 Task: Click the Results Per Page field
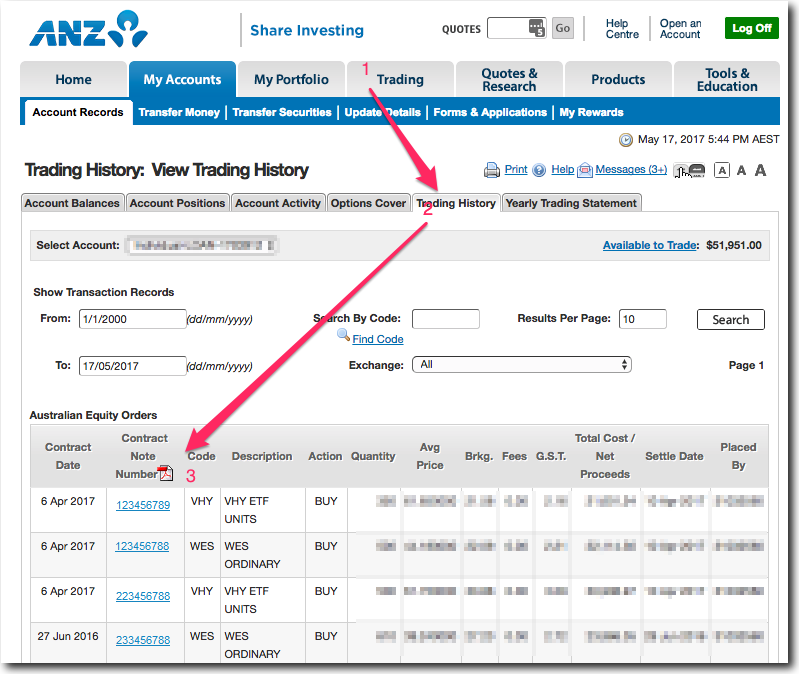point(641,319)
